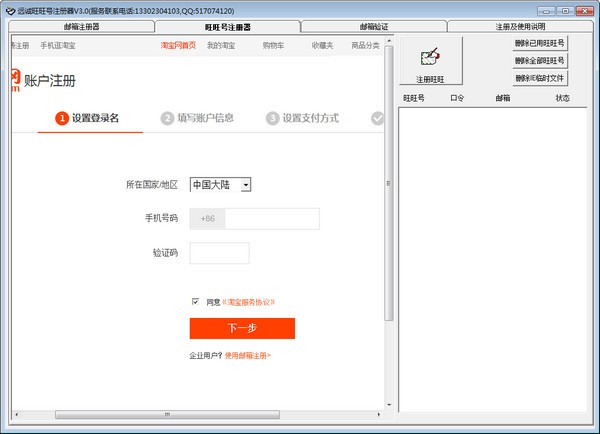
Task: Click the app icon in the title bar
Action: [10, 11]
